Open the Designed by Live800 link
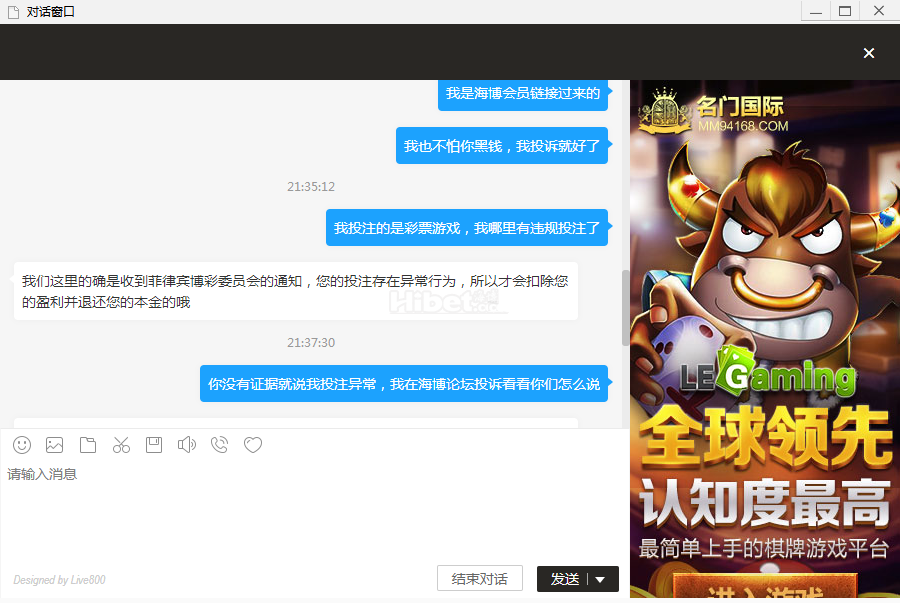Screen dimensions: 900x603 (59, 580)
